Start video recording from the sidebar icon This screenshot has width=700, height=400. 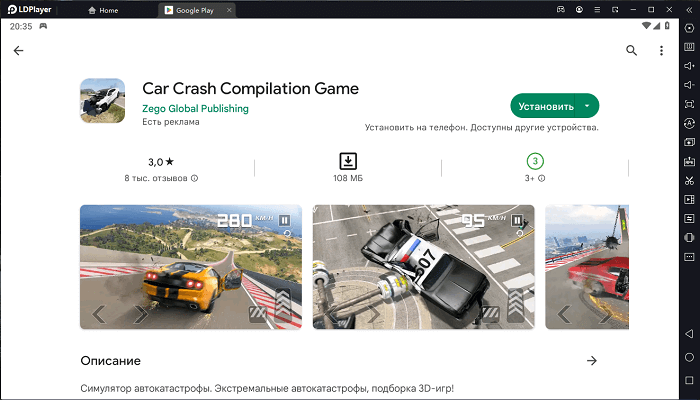(689, 200)
